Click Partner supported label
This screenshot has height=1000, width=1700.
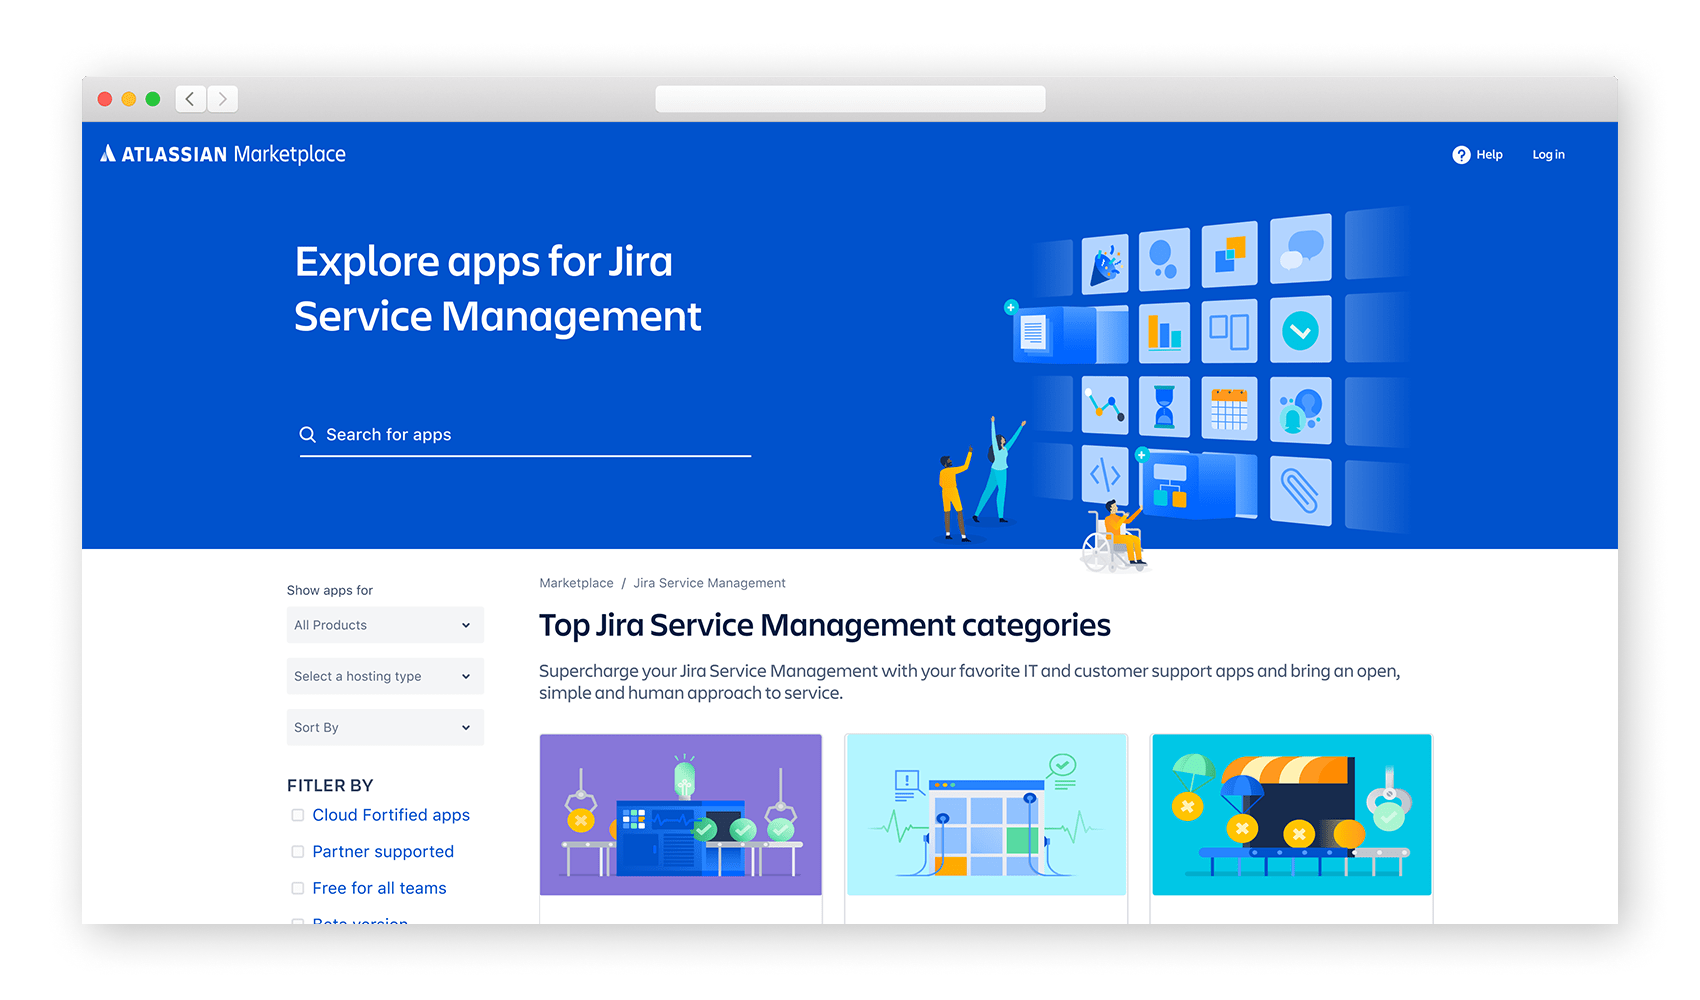pyautogui.click(x=383, y=852)
